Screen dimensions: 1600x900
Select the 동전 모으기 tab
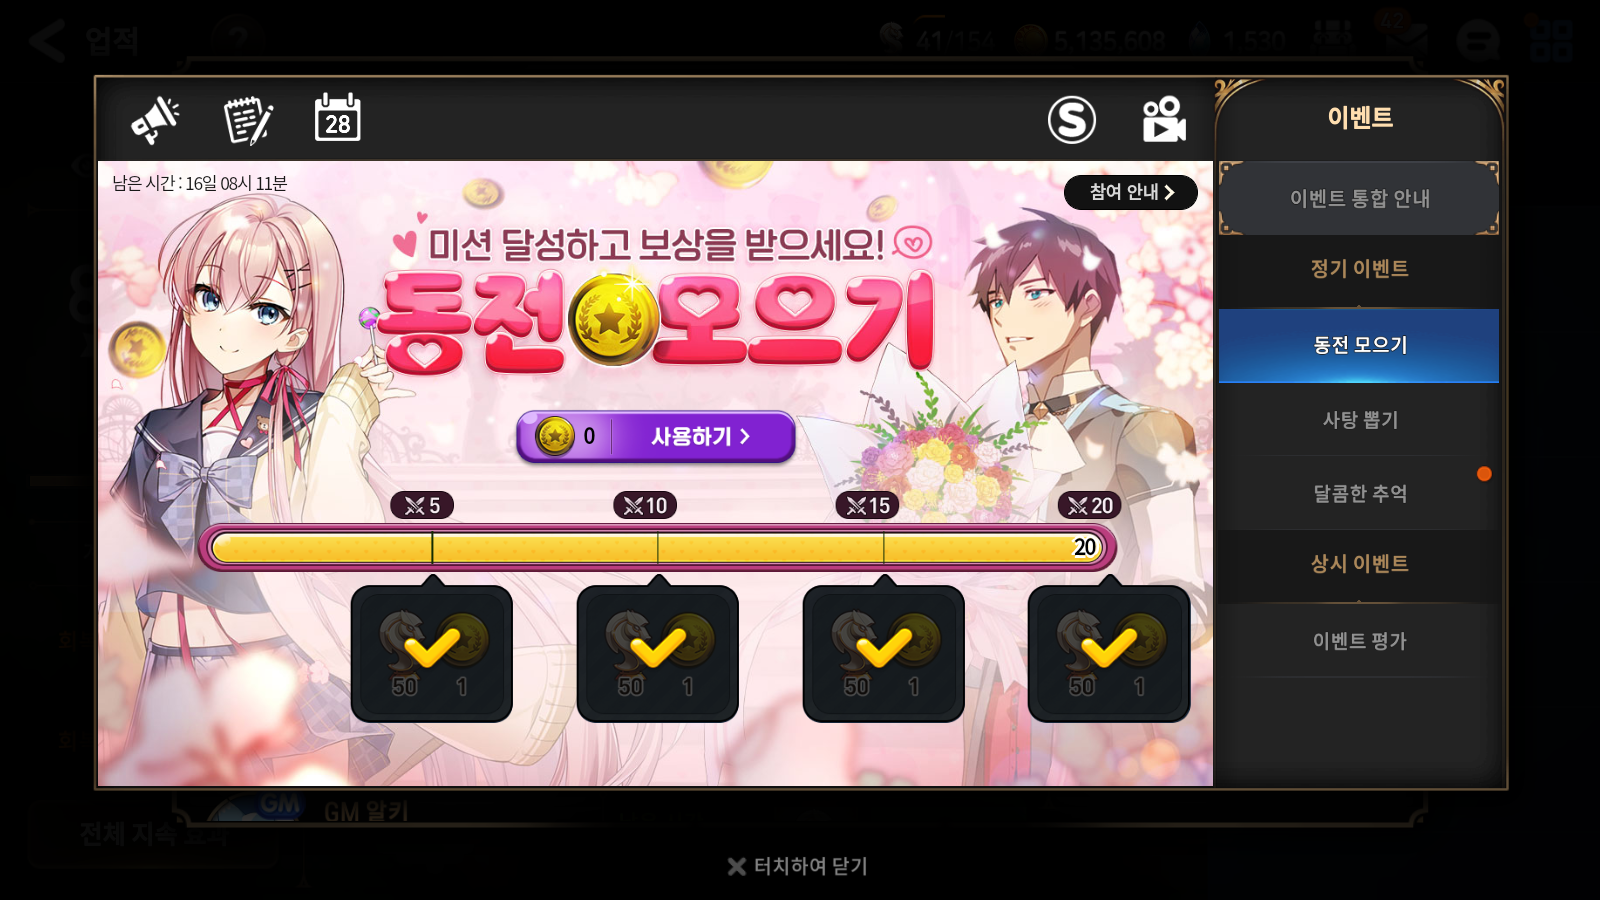1359,345
